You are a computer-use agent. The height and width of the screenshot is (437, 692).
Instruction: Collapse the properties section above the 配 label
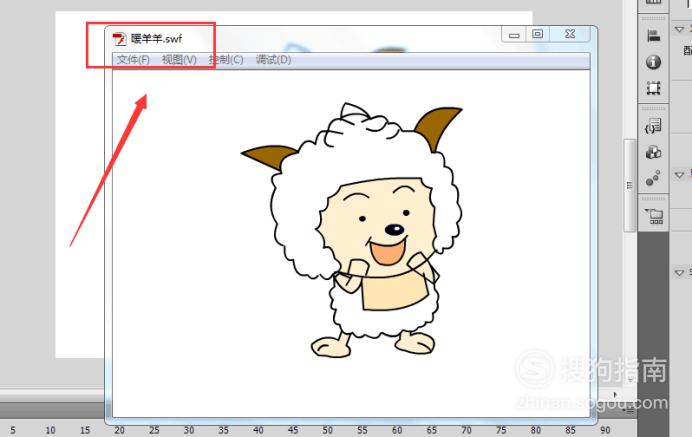pos(679,30)
